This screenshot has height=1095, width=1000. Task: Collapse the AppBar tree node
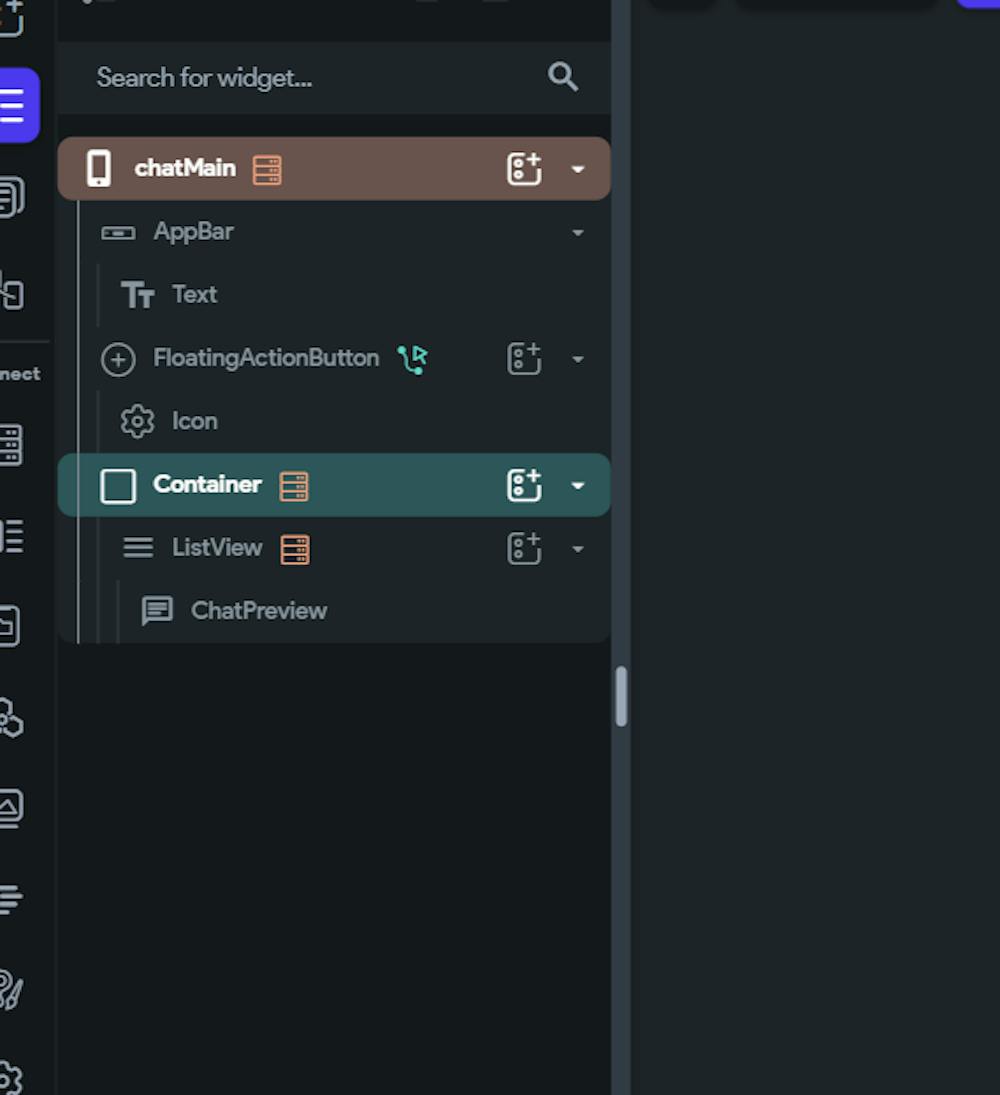tap(578, 233)
